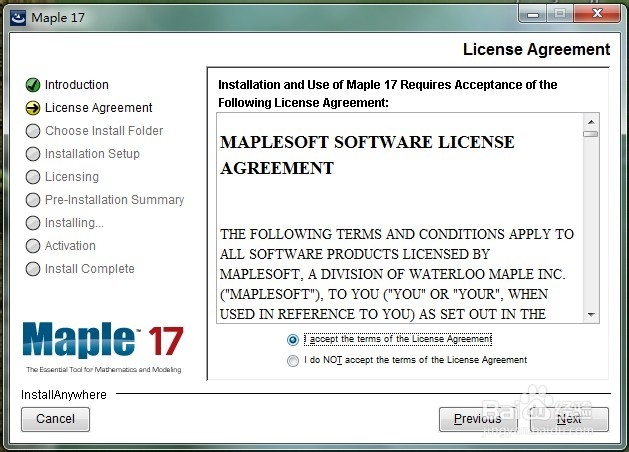The height and width of the screenshot is (452, 629).
Task: Select "I do NOT accept the terms" radio button
Action: 293,361
